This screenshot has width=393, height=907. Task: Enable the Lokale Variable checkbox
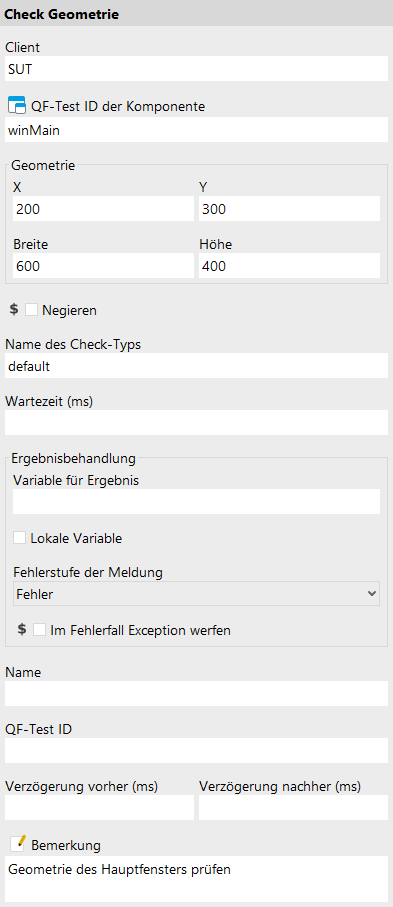(x=20, y=538)
